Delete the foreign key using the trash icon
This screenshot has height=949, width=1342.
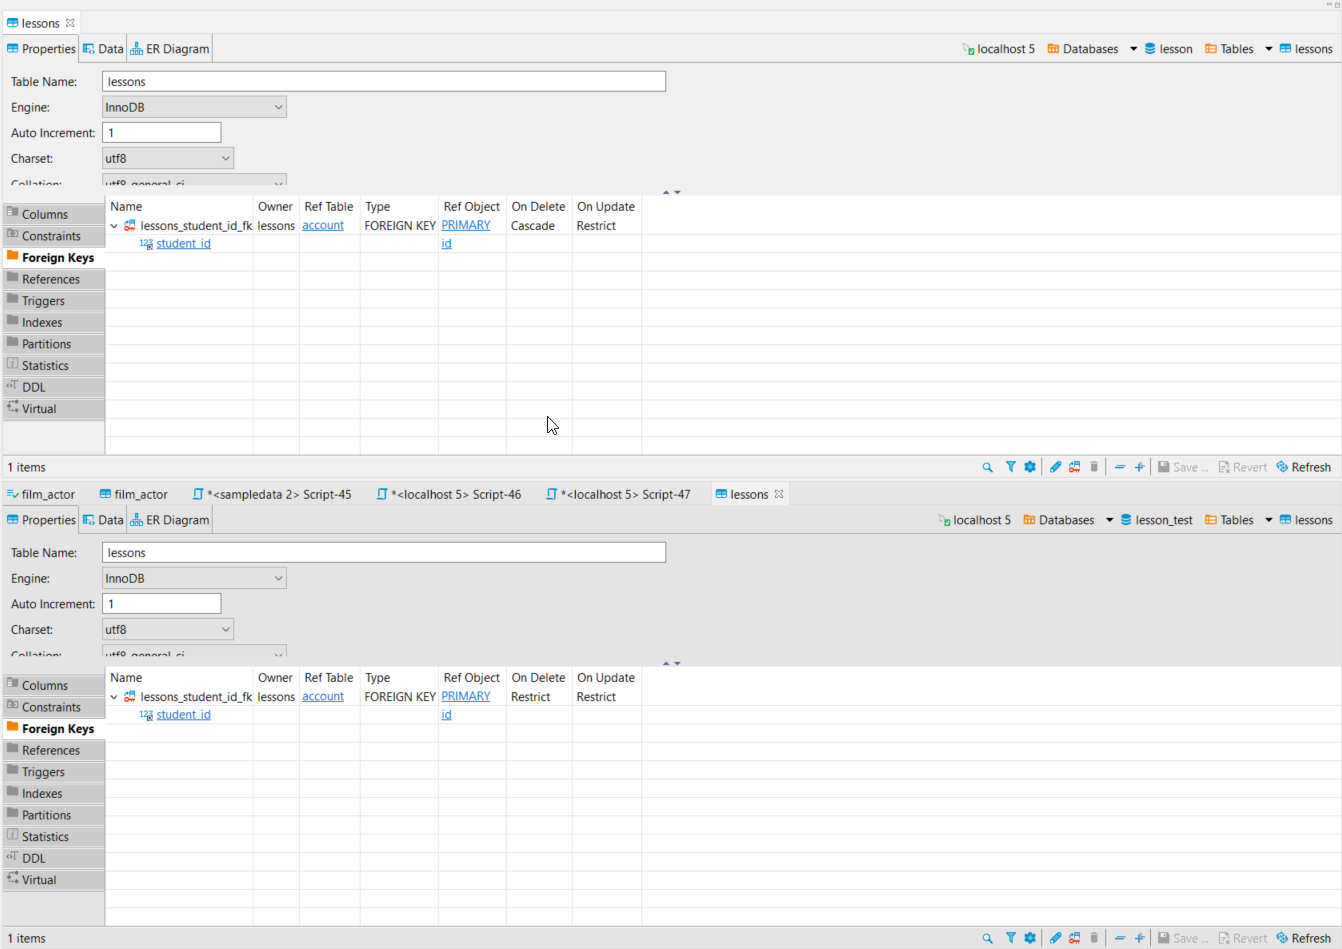point(1093,466)
